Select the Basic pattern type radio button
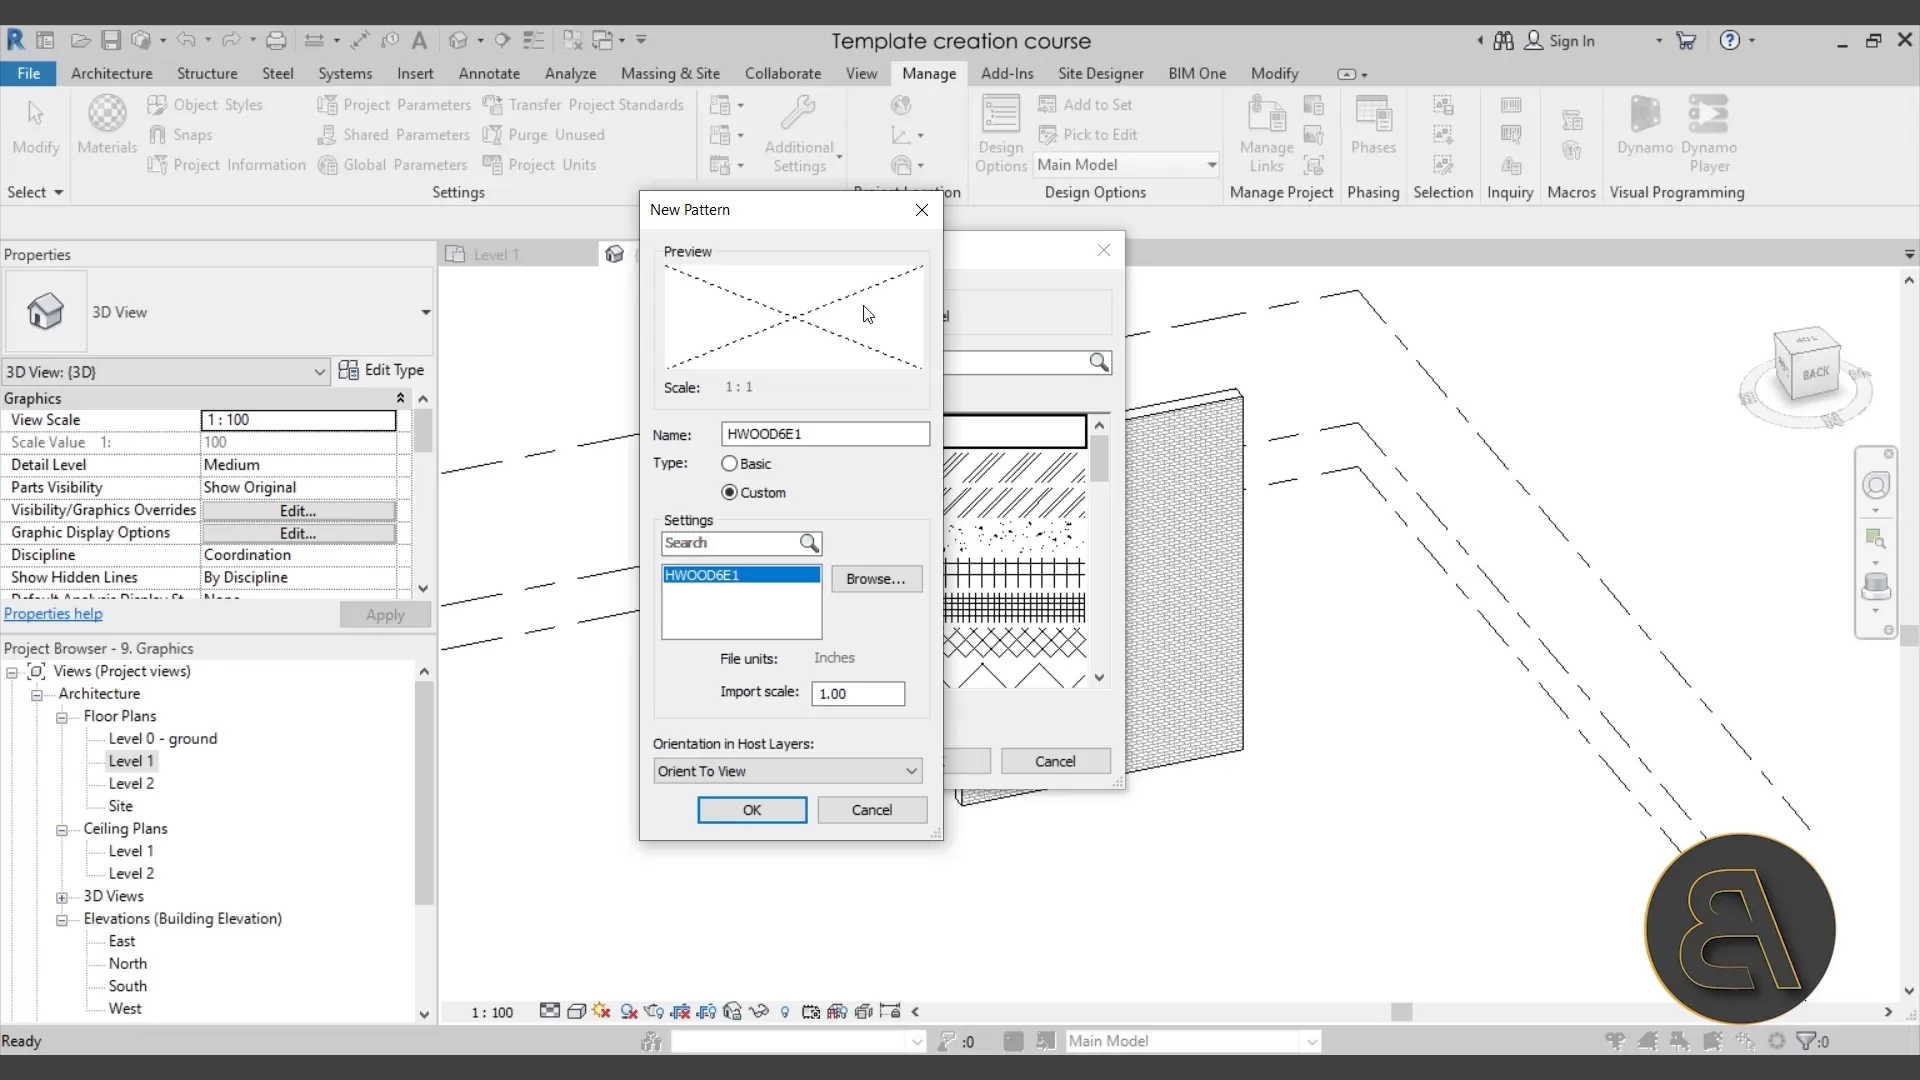The image size is (1920, 1080). [729, 463]
